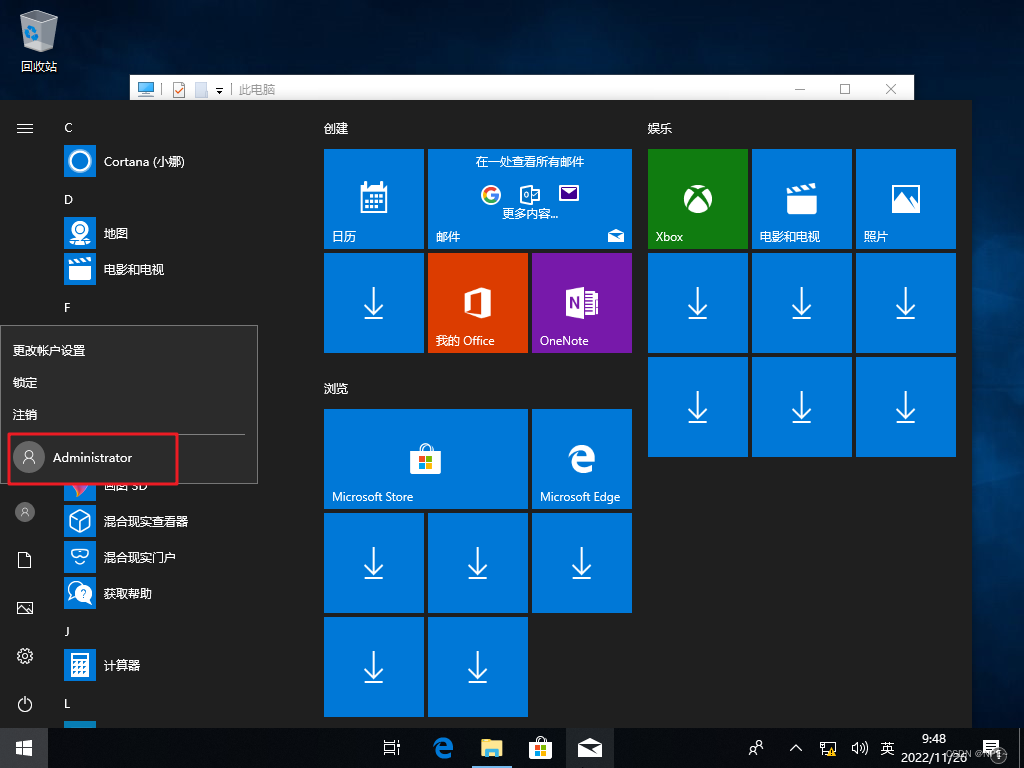
Task: Click the download tile below Microsoft Edge
Action: (582, 563)
